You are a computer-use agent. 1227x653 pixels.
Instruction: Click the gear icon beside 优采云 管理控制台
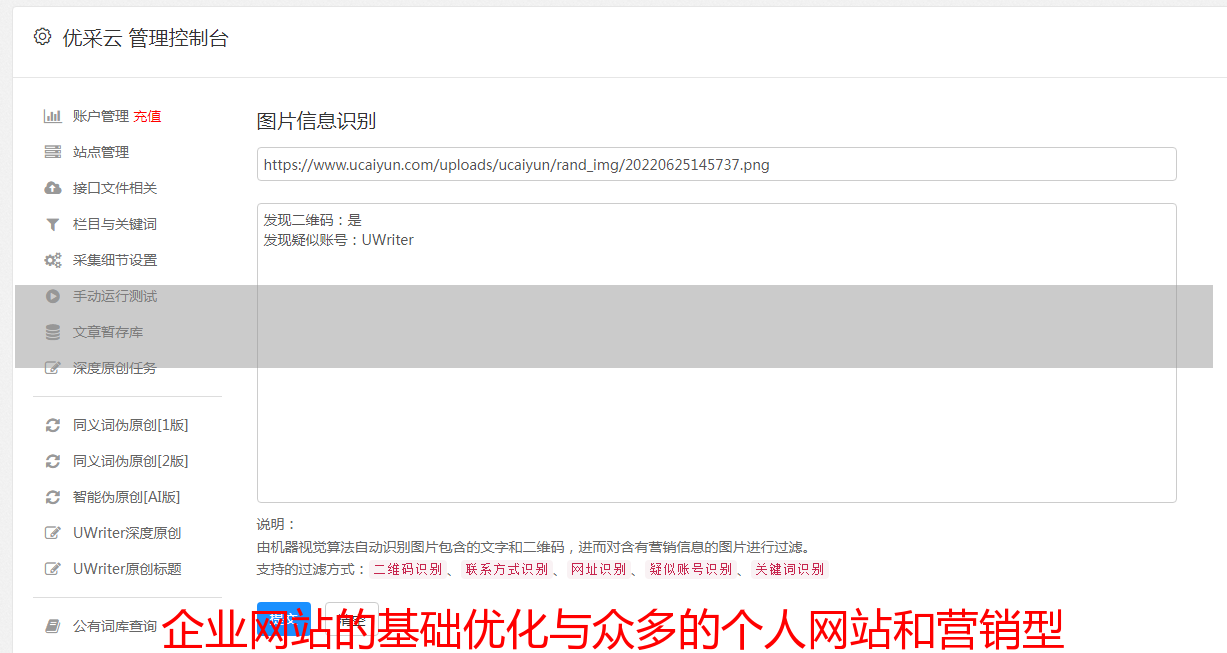(x=42, y=37)
